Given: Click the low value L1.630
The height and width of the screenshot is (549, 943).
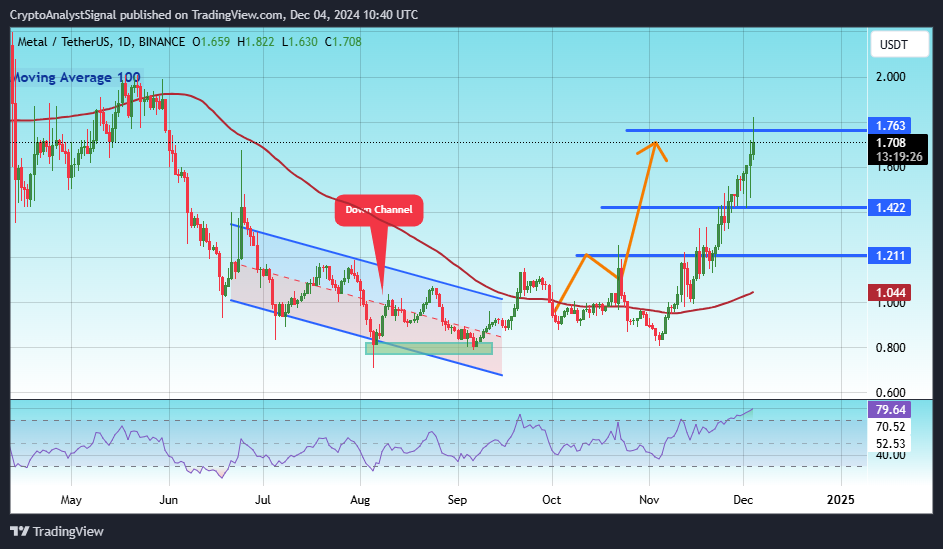Looking at the screenshot, I should [x=299, y=42].
